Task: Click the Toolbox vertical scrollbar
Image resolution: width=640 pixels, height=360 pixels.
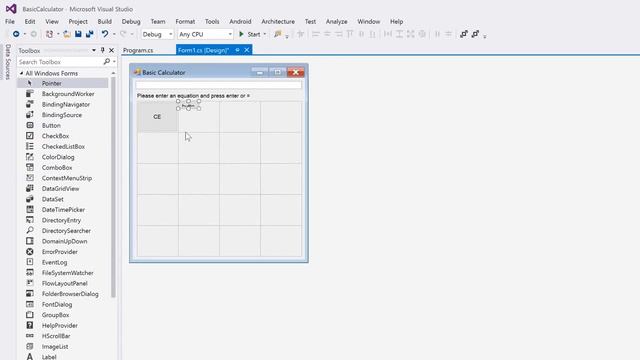Action: [x=113, y=188]
